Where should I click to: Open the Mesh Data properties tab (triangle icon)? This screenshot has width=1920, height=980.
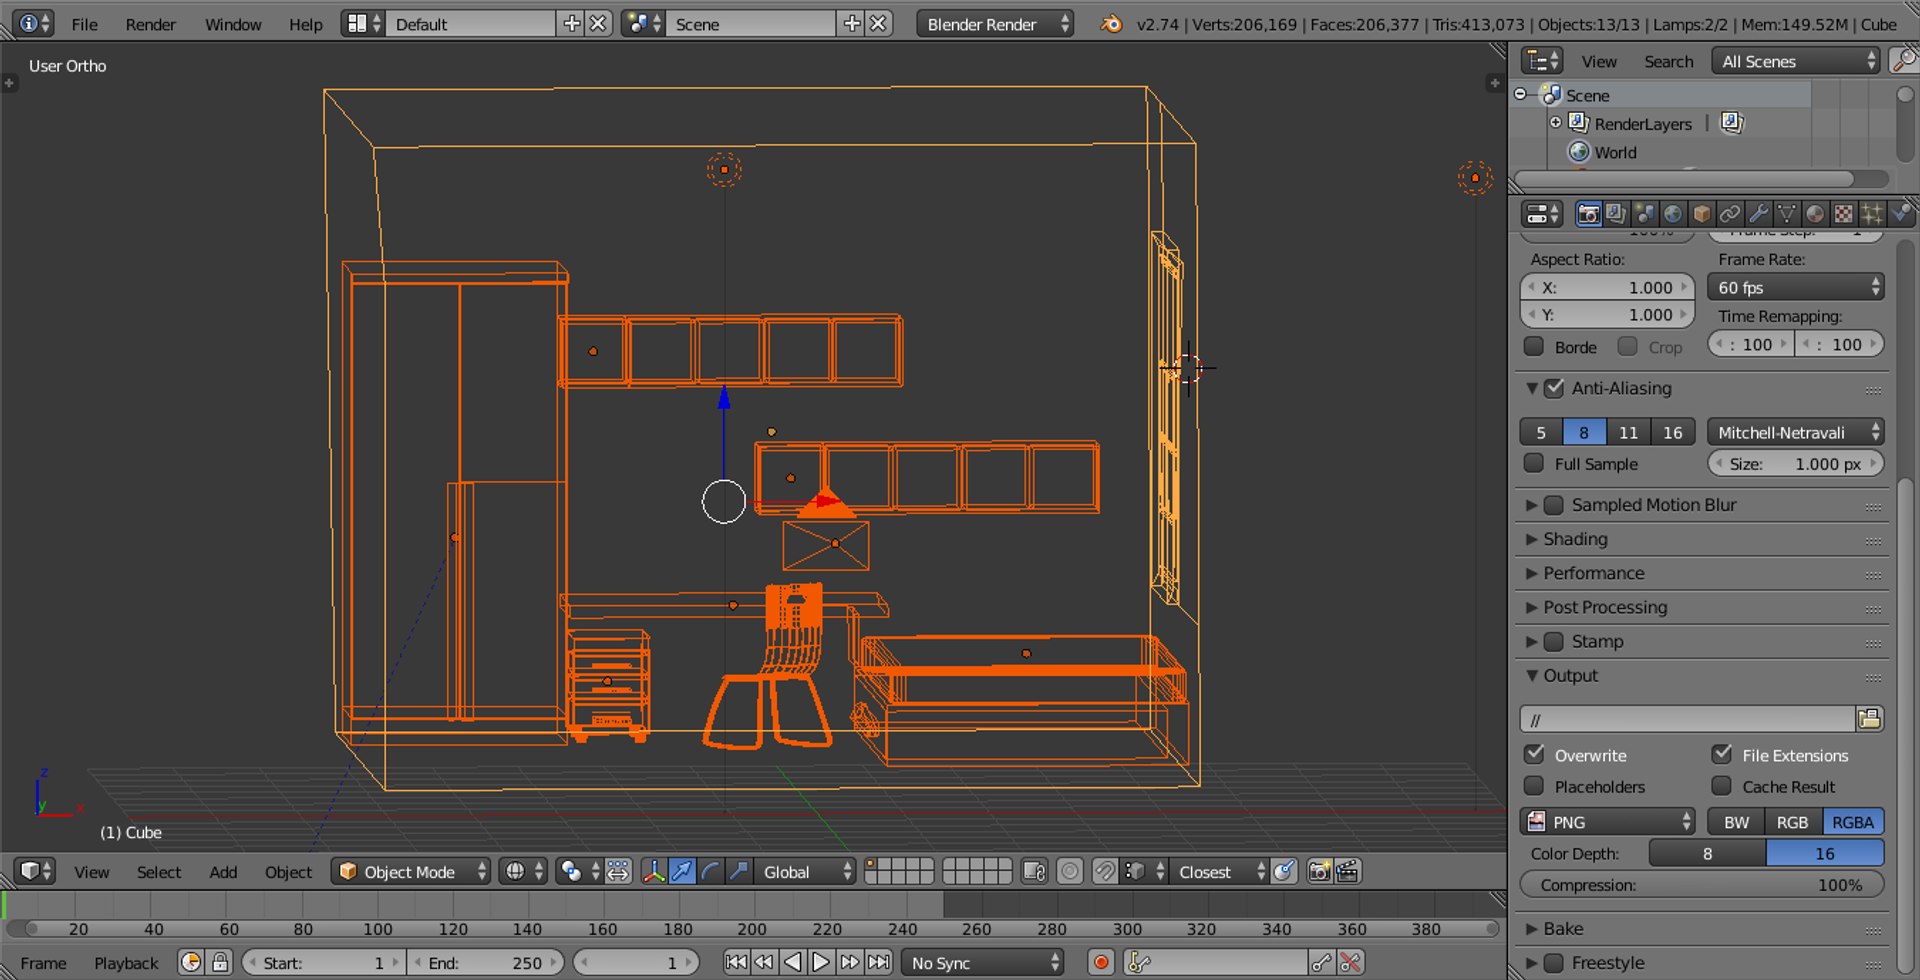click(1786, 214)
